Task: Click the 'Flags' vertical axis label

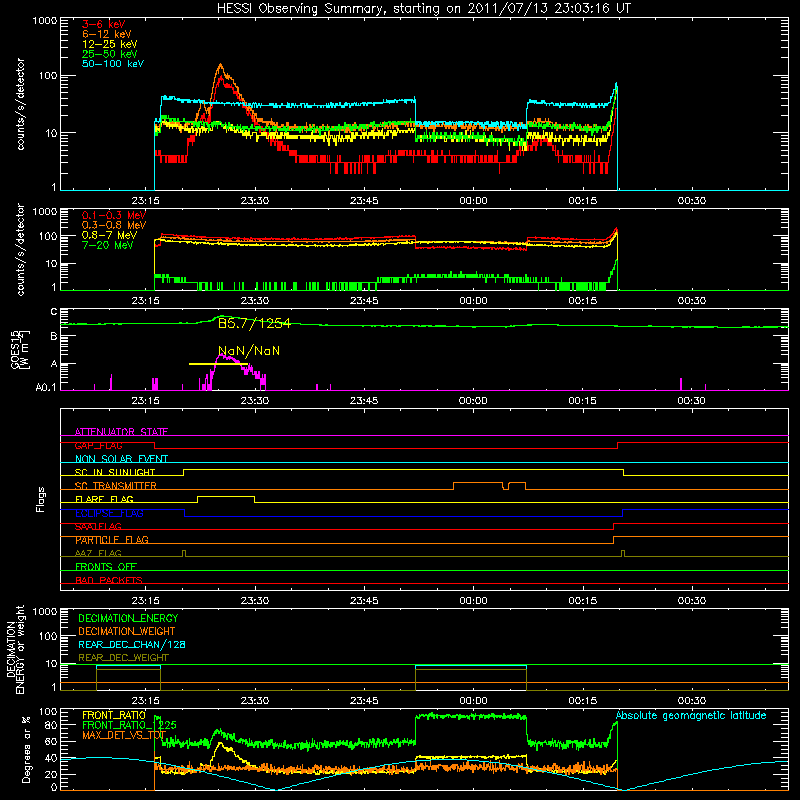Action: pos(40,499)
